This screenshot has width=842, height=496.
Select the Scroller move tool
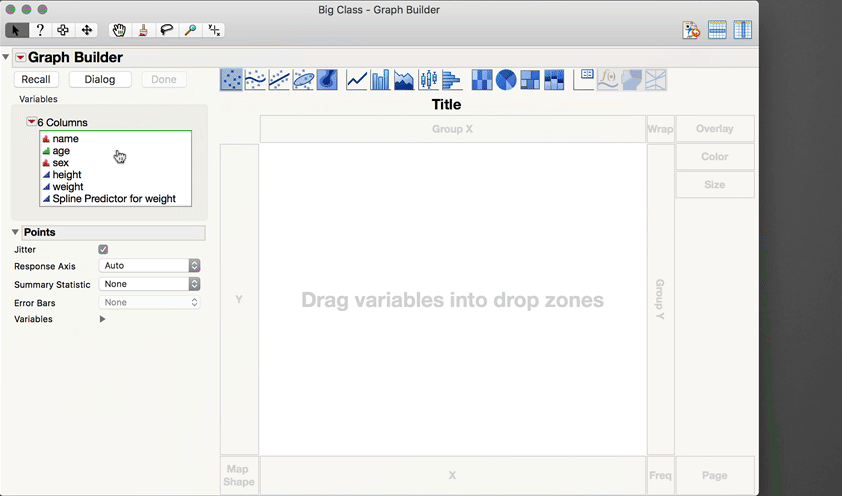86,30
